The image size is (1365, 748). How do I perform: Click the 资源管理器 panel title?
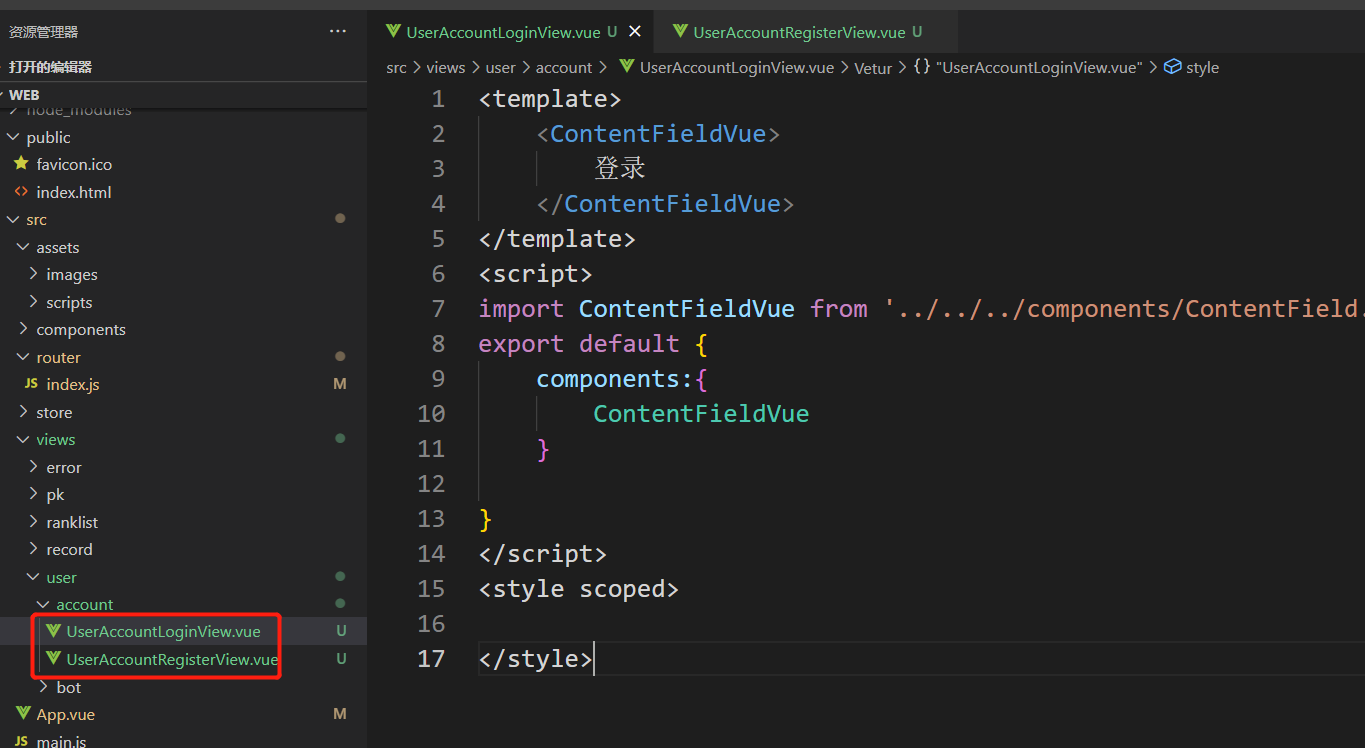(x=43, y=32)
